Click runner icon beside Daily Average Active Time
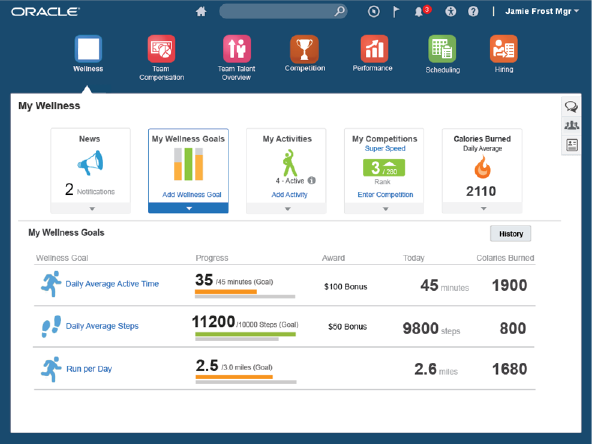The image size is (592, 444). pos(51,284)
